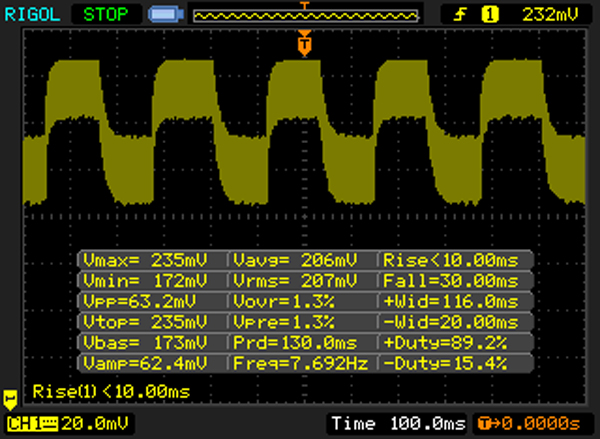Image resolution: width=600 pixels, height=439 pixels.
Task: Click the Vbas= 173mV measurement
Action: pos(145,343)
